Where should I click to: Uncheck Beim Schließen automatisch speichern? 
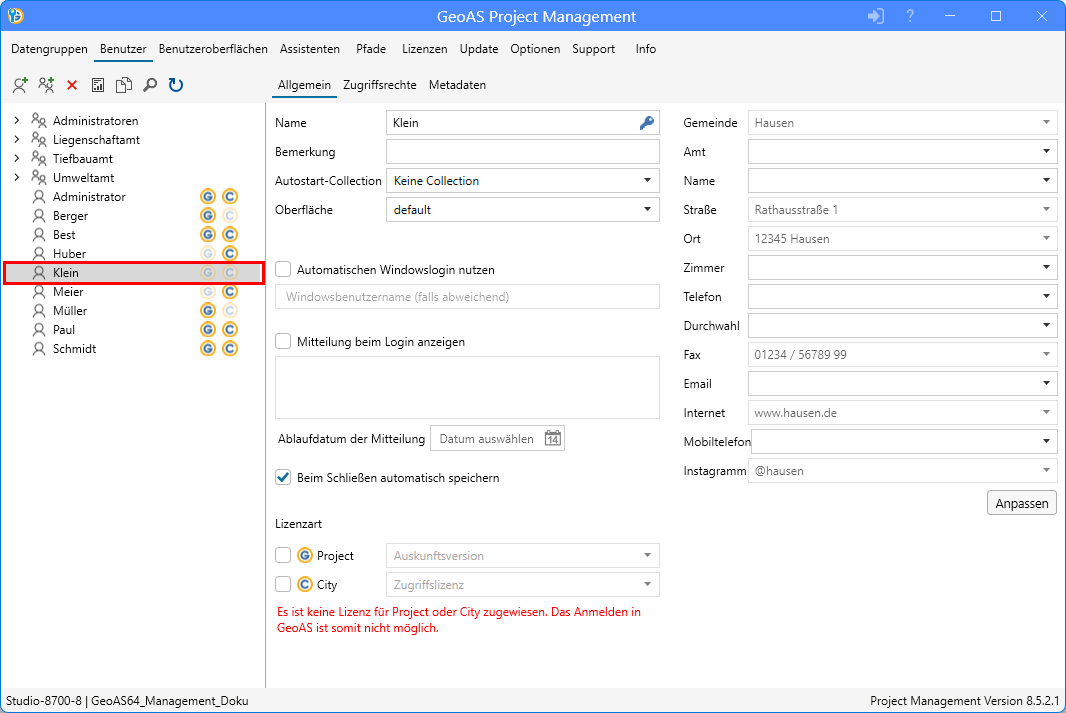click(x=283, y=478)
